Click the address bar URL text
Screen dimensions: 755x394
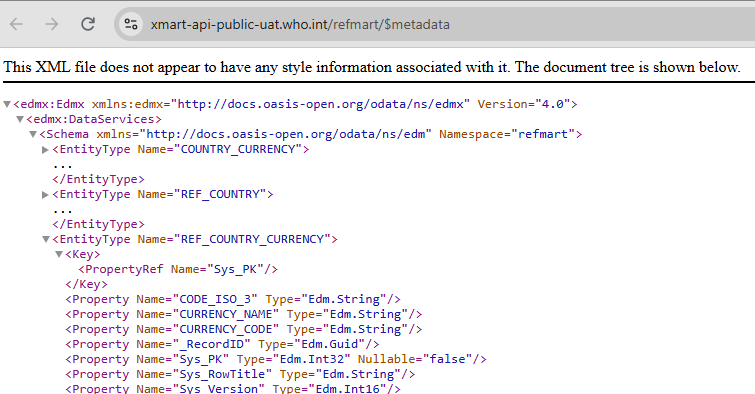[300, 25]
